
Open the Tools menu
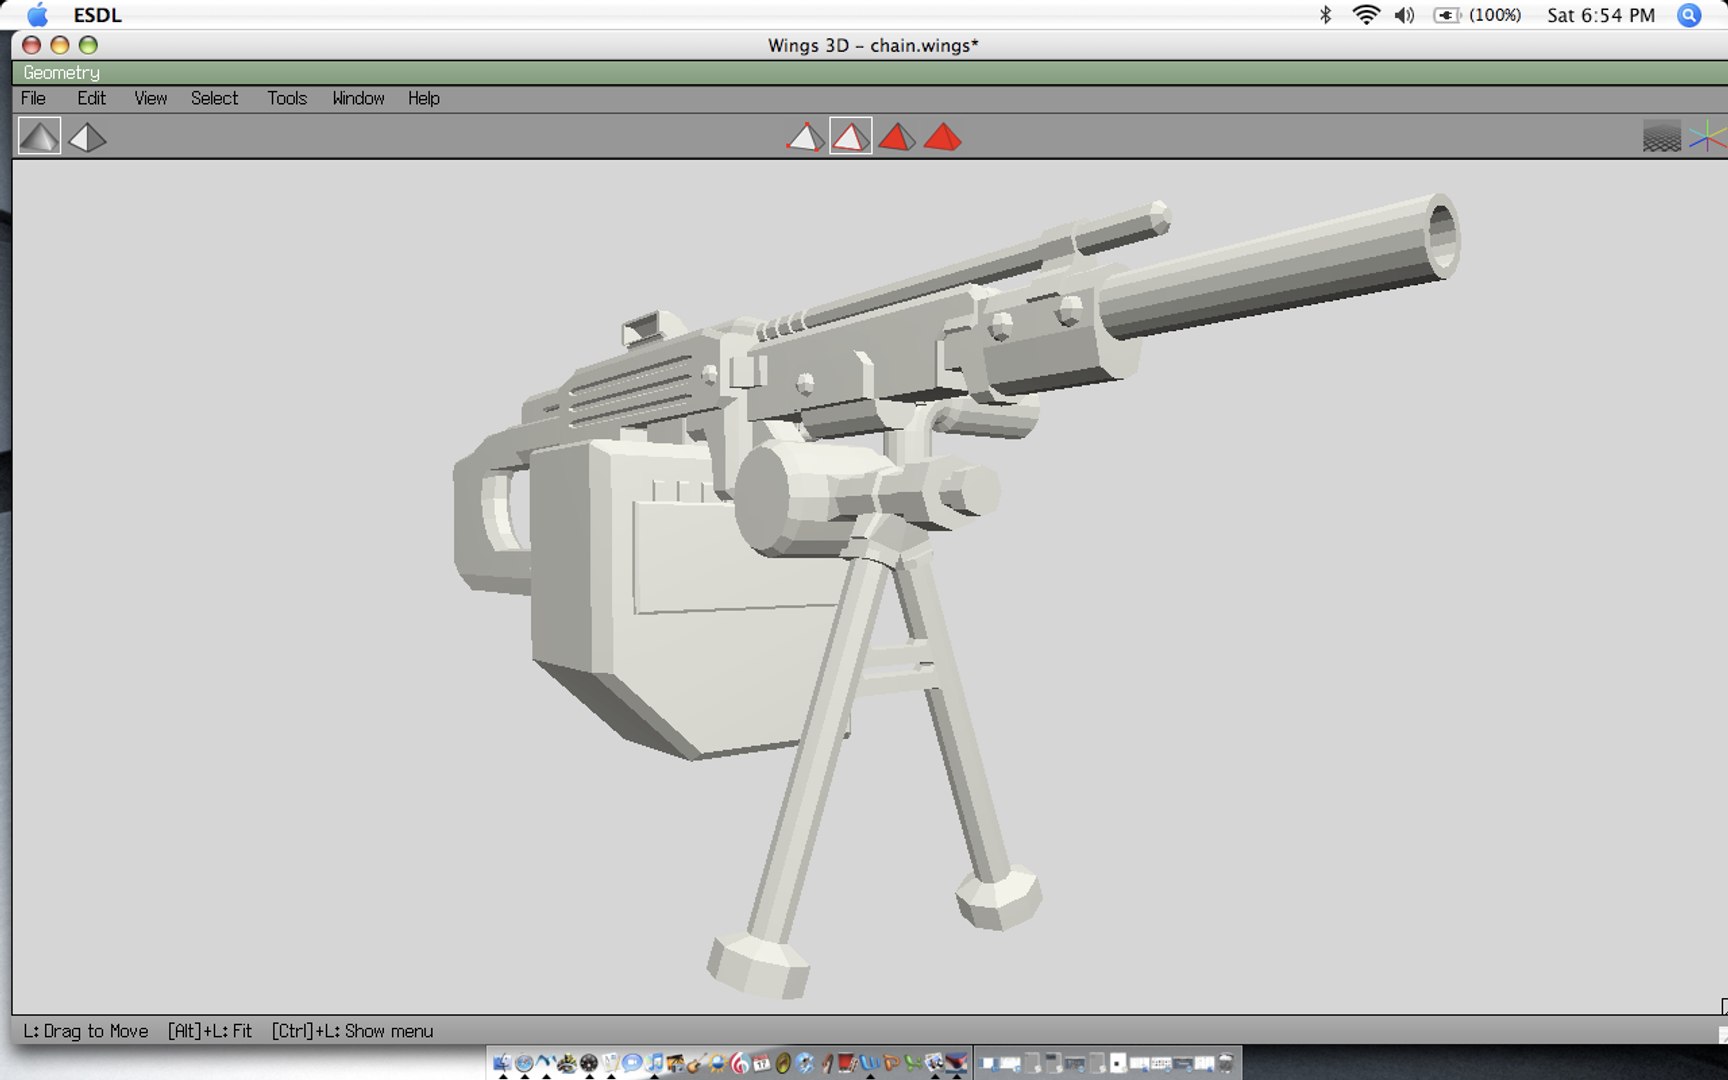[x=286, y=98]
